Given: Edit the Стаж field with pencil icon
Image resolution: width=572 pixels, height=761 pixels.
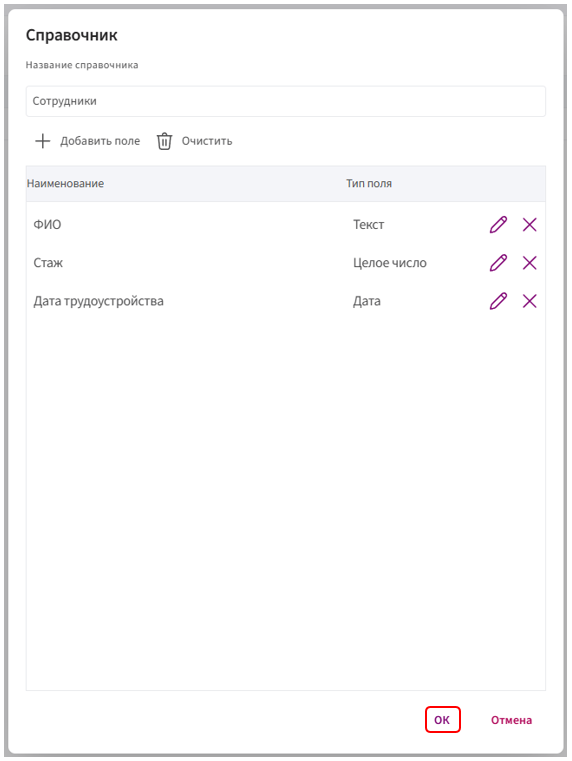Looking at the screenshot, I should pos(498,263).
